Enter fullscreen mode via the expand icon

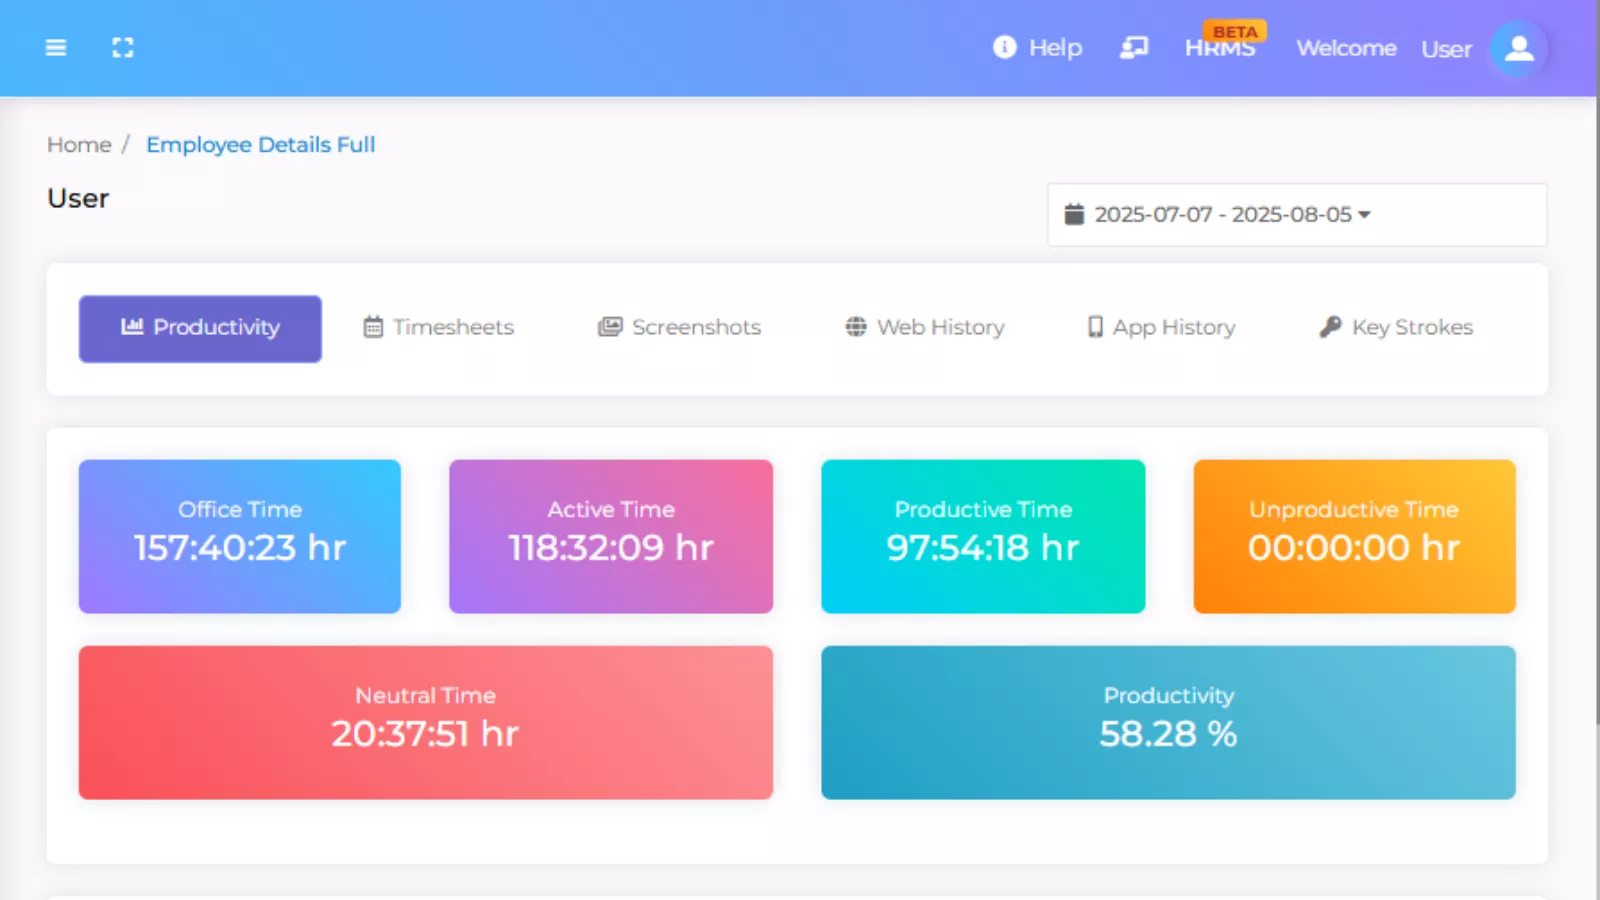click(123, 47)
